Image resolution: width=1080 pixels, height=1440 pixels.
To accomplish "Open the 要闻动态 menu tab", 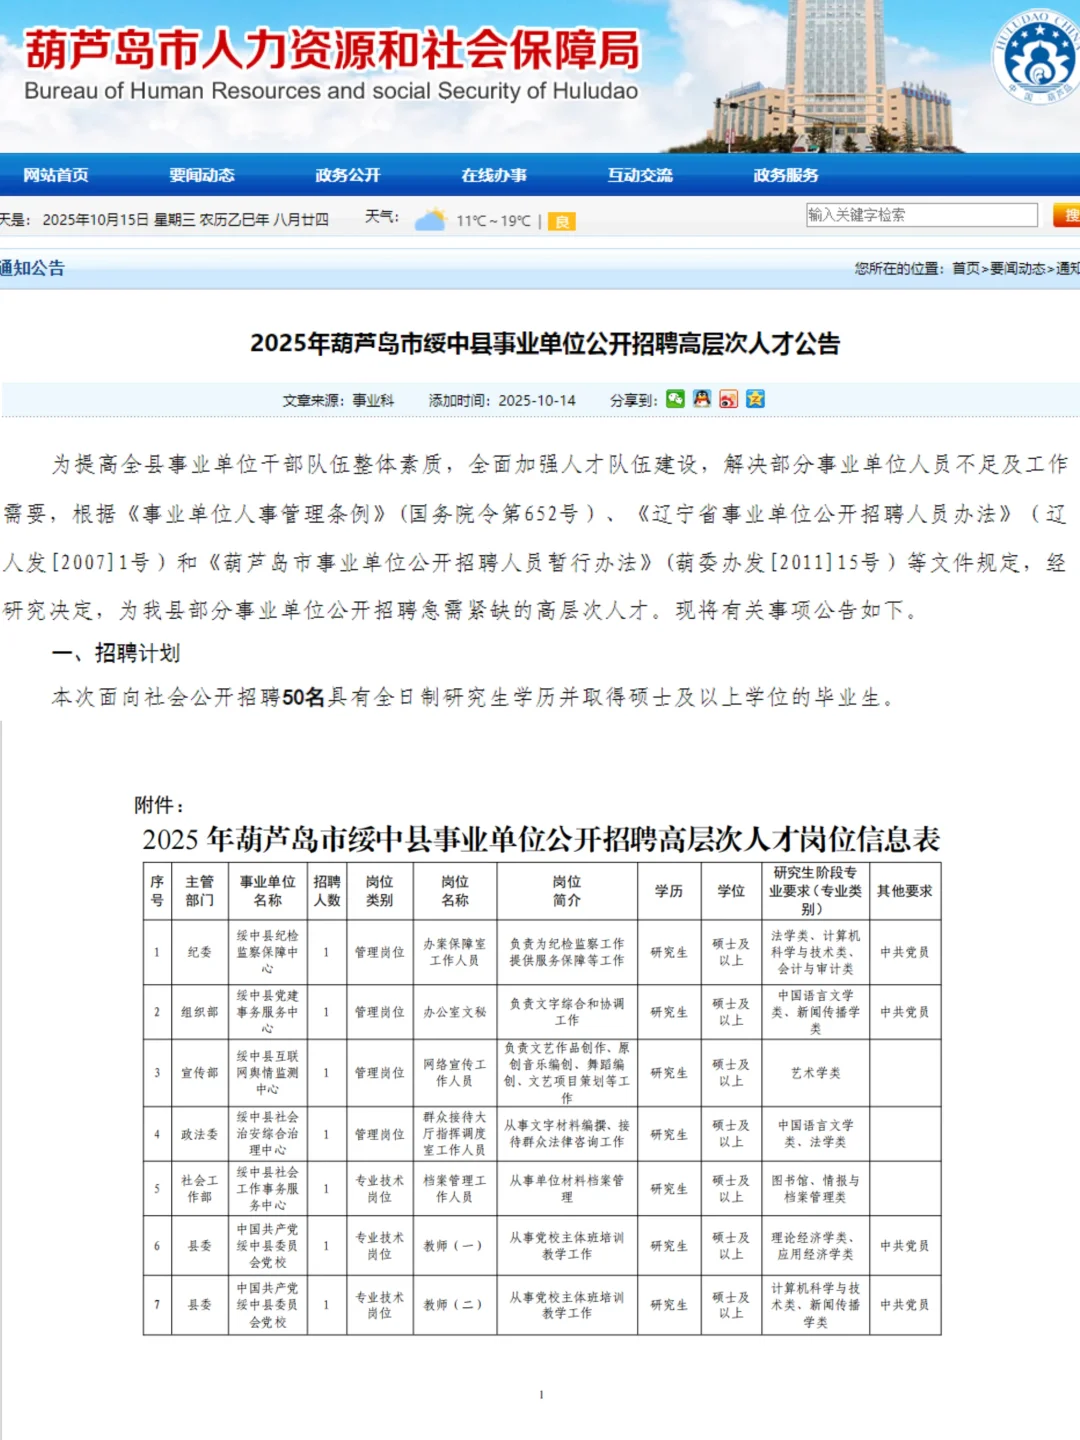I will point(202,175).
